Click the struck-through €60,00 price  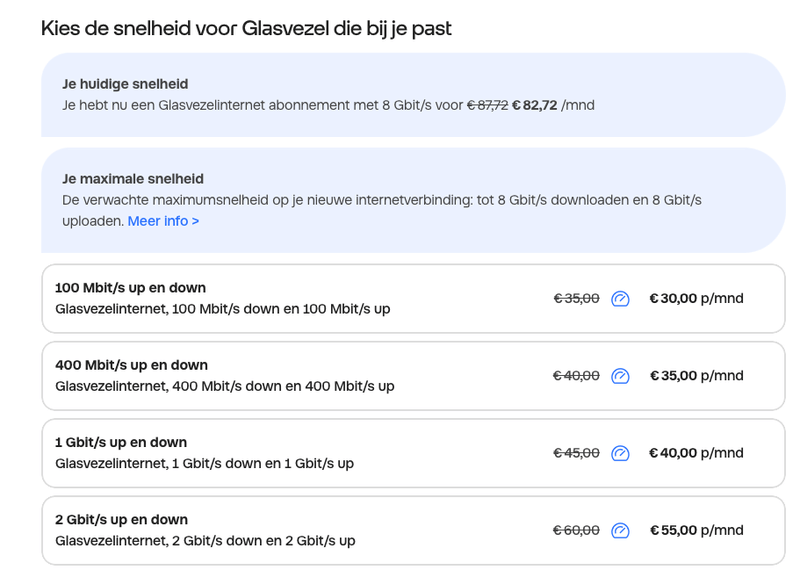(x=576, y=530)
